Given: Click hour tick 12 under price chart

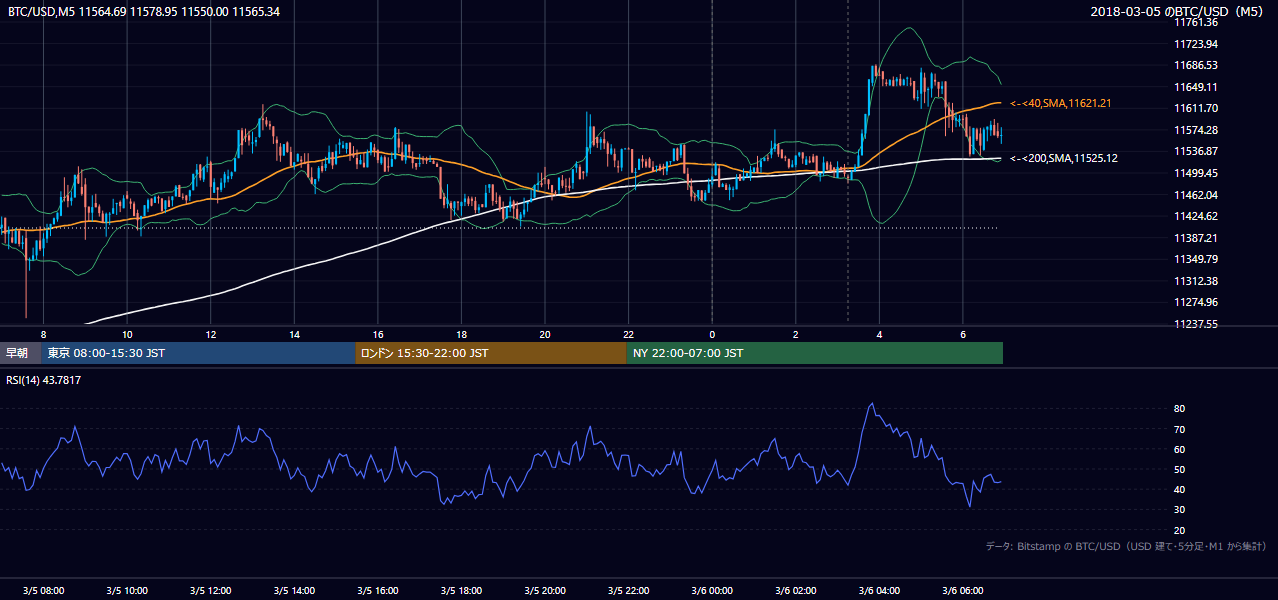Looking at the screenshot, I should 210,334.
